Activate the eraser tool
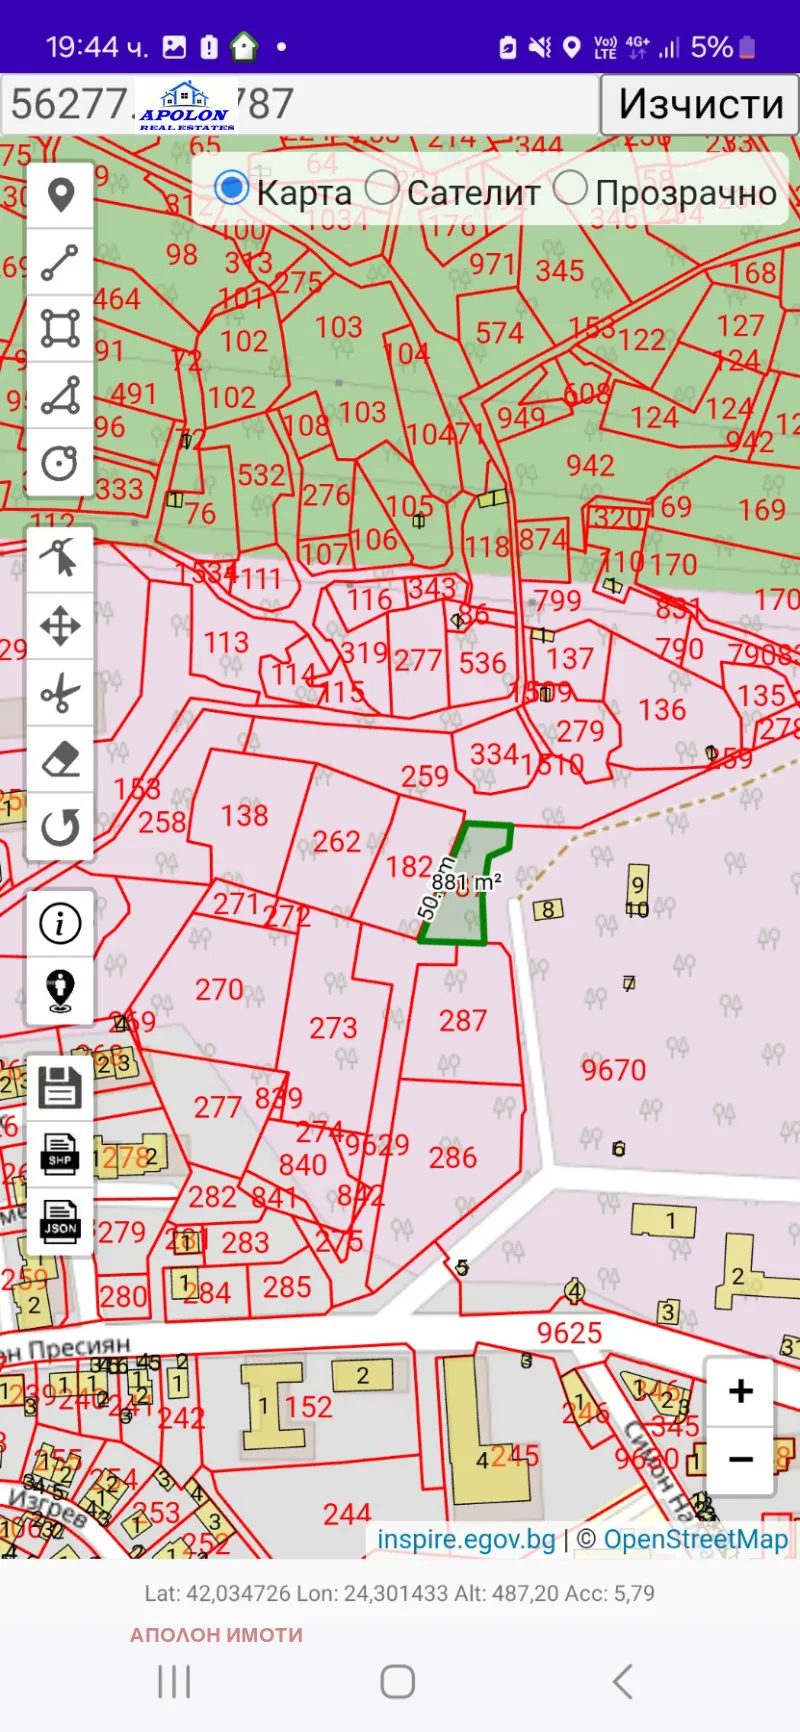800x1732 pixels. (60, 760)
